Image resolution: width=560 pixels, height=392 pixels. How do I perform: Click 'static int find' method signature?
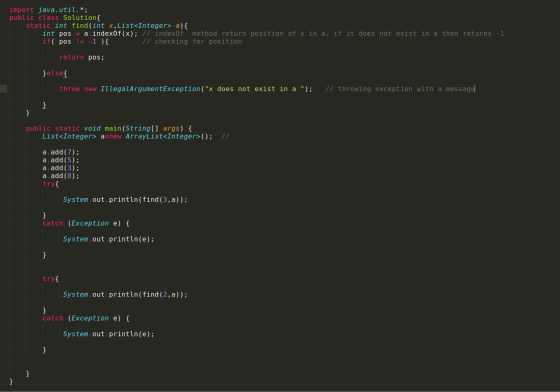point(106,26)
